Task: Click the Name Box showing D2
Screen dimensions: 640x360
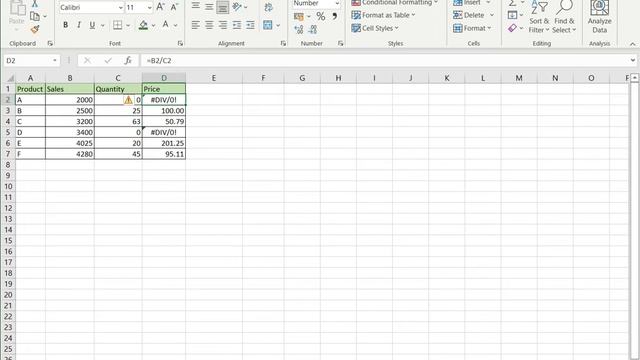Action: click(x=31, y=60)
